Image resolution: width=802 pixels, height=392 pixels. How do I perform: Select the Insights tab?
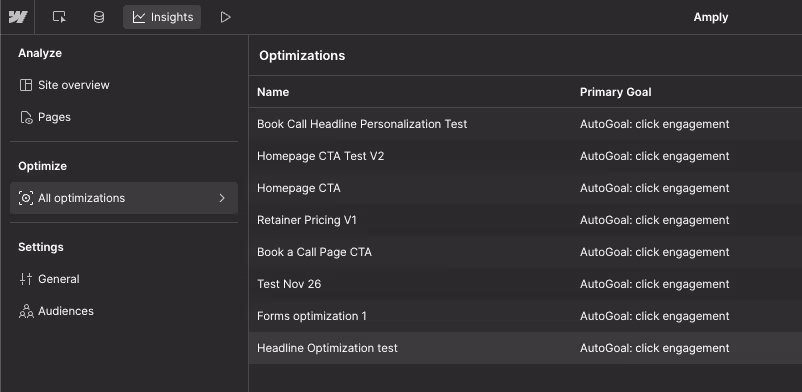tap(162, 17)
